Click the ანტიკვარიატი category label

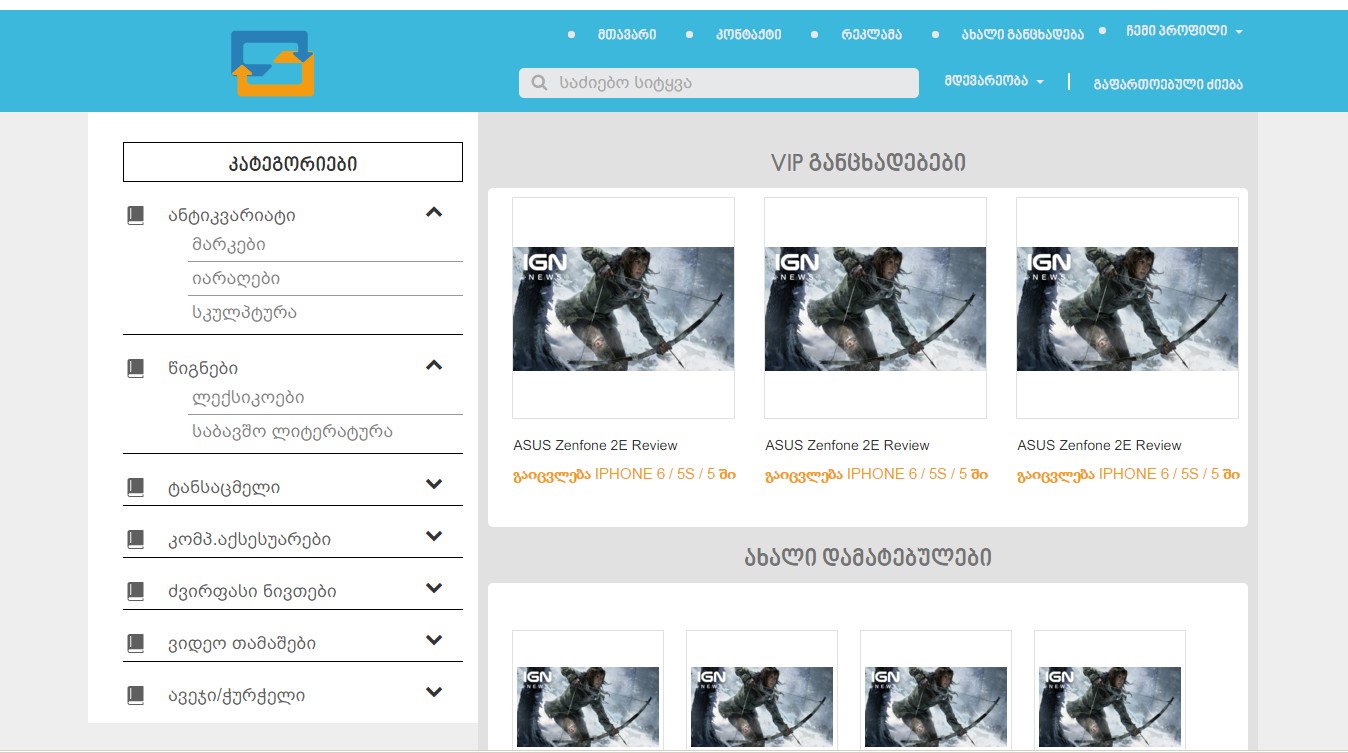tap(232, 216)
